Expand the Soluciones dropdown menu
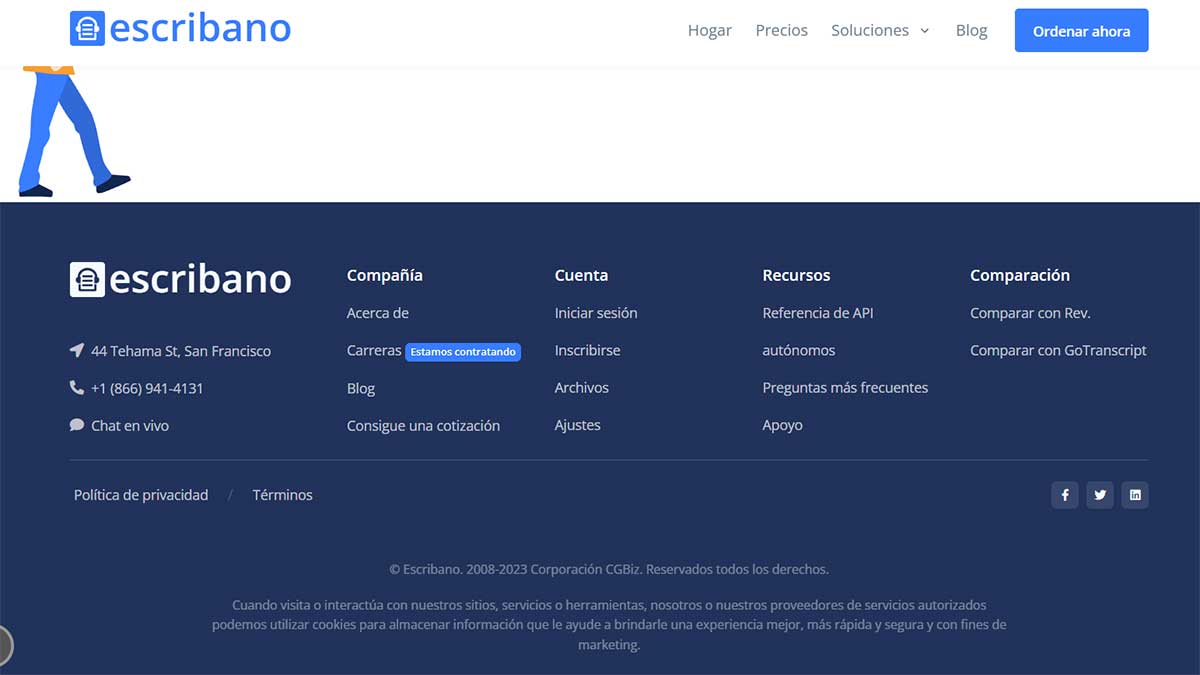This screenshot has width=1200, height=675. point(880,31)
